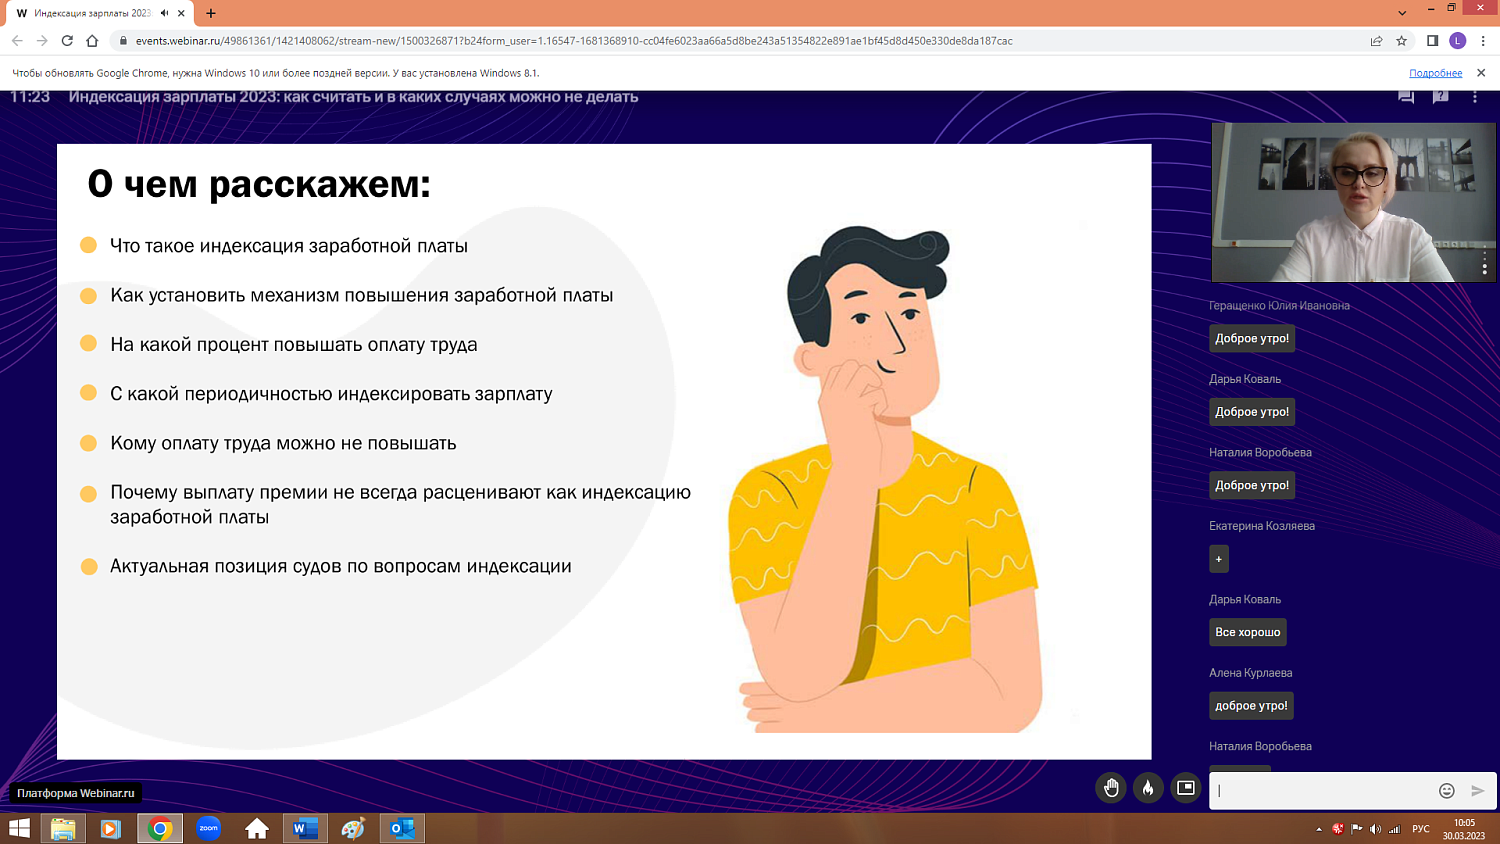Screen dimensions: 1500x844
Task: Click the webinar title Индексация зарплаты 2023
Action: coord(353,97)
